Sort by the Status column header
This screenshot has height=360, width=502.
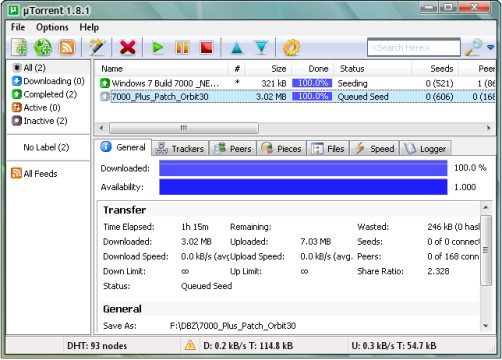coord(373,69)
